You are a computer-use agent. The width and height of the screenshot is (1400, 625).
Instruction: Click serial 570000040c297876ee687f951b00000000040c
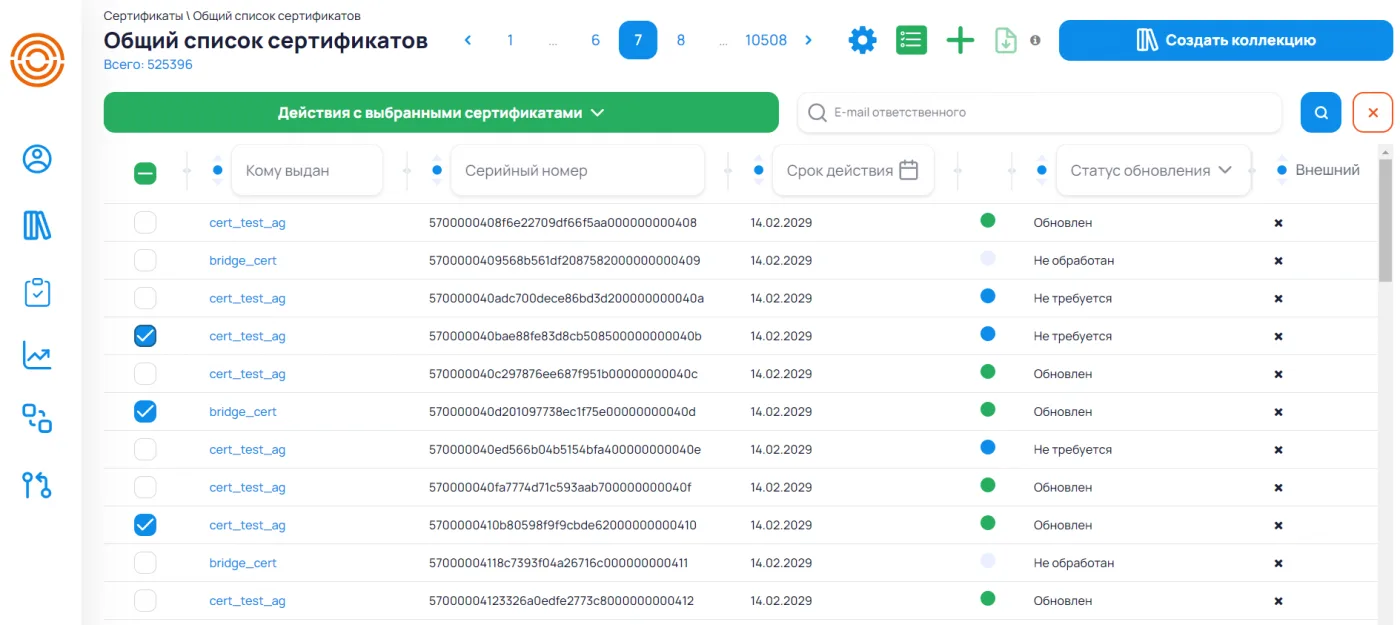[563, 374]
